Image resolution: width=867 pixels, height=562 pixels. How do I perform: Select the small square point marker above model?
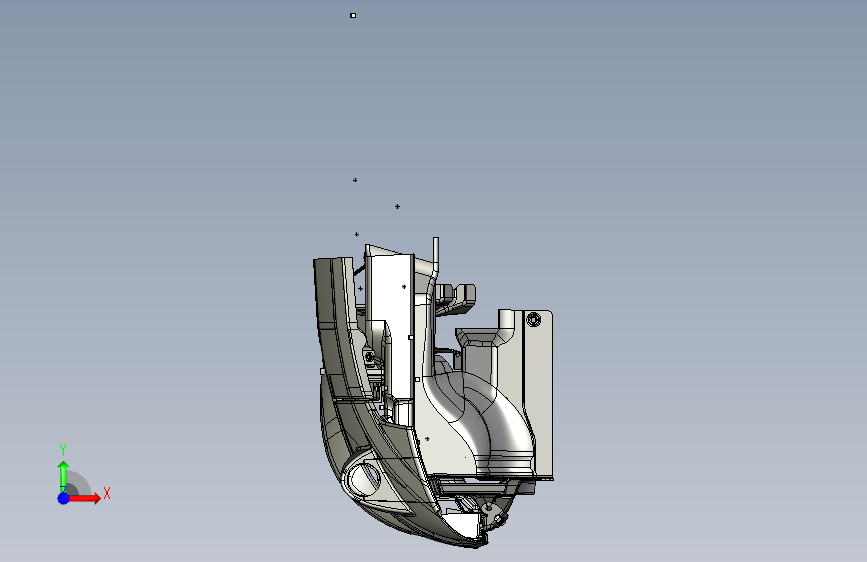(353, 15)
